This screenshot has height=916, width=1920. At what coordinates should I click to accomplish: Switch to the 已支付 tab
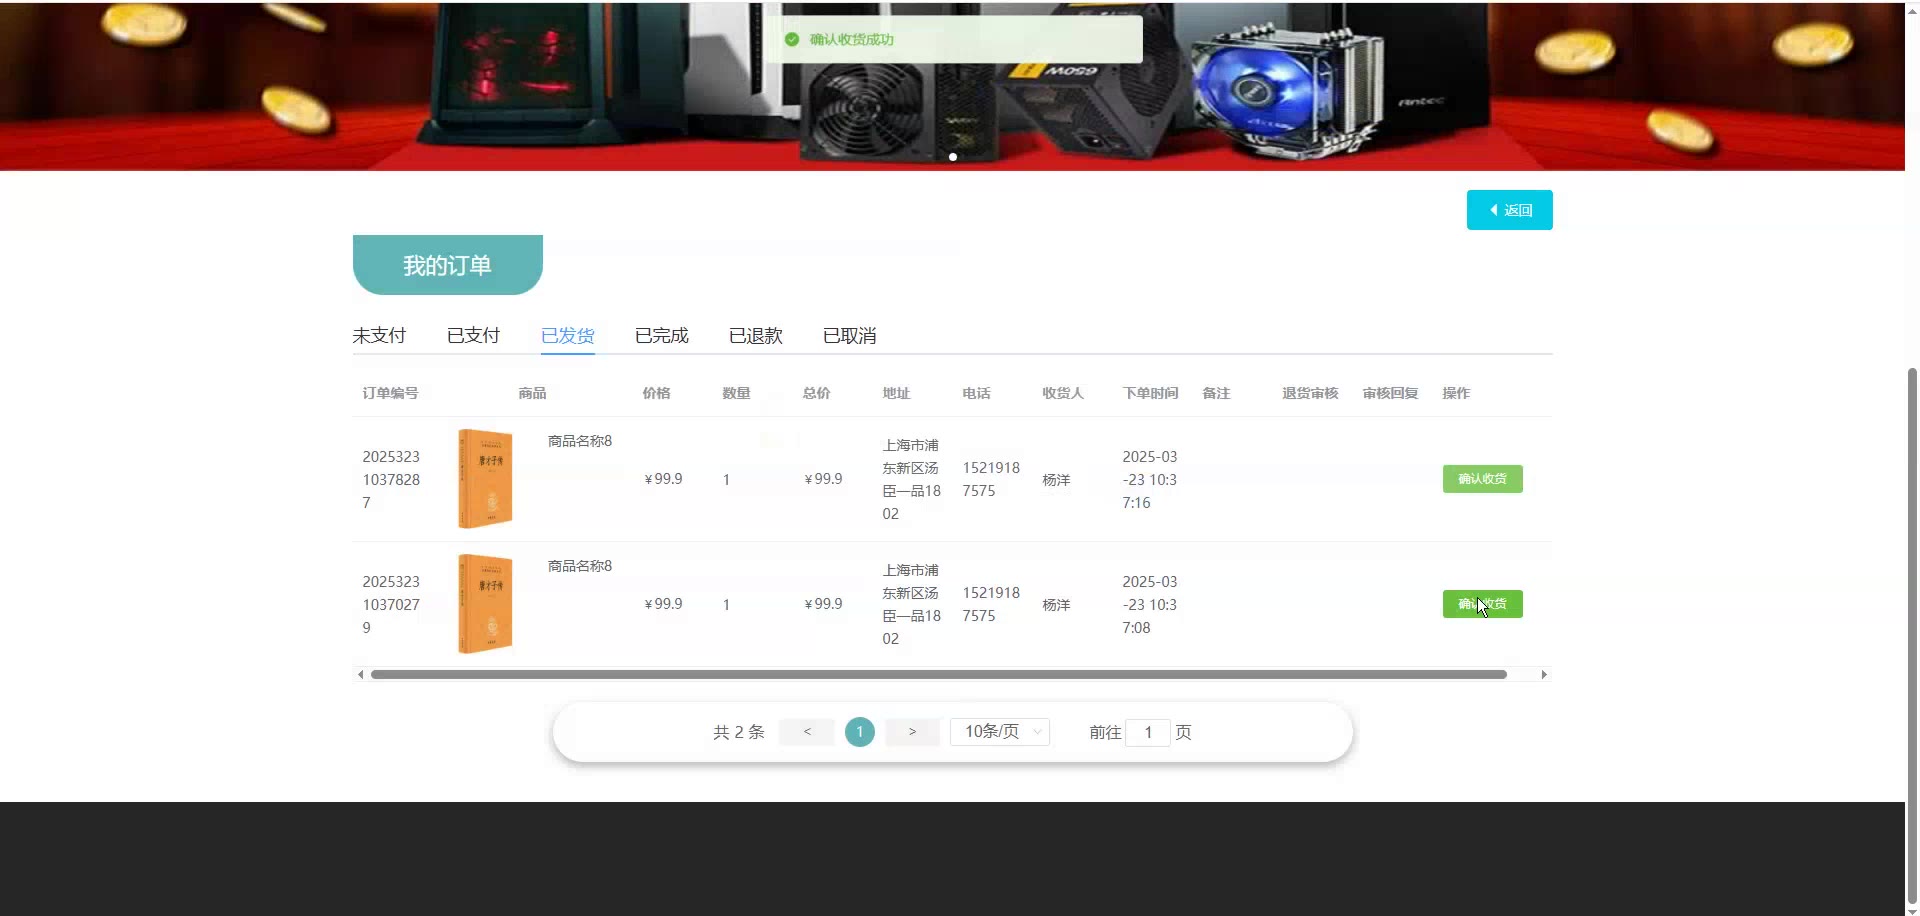(x=473, y=336)
